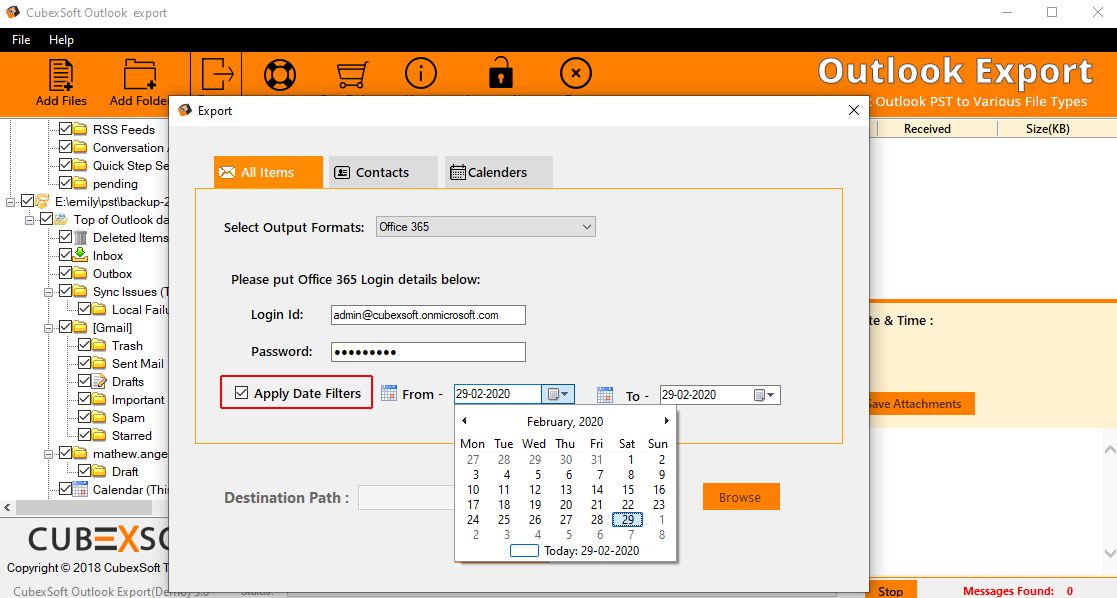Click the circled X exit icon
Image resolution: width=1117 pixels, height=598 pixels.
coord(575,74)
